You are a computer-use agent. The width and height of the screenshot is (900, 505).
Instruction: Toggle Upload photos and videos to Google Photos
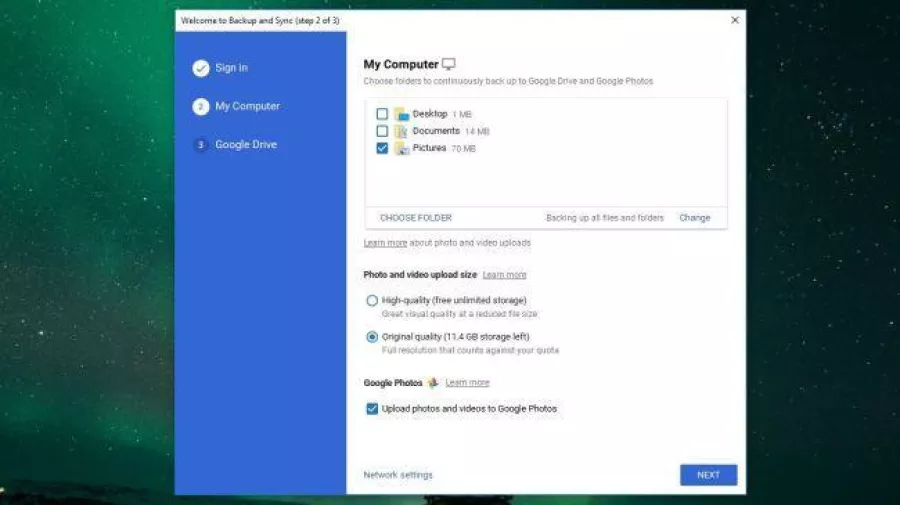coord(372,409)
